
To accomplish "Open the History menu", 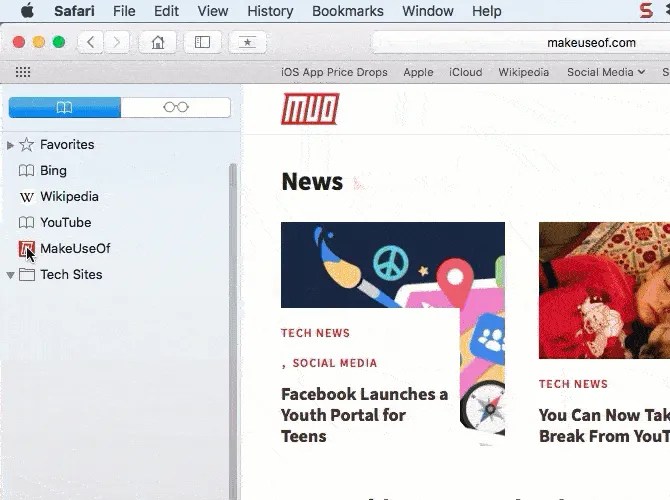I will tap(270, 11).
